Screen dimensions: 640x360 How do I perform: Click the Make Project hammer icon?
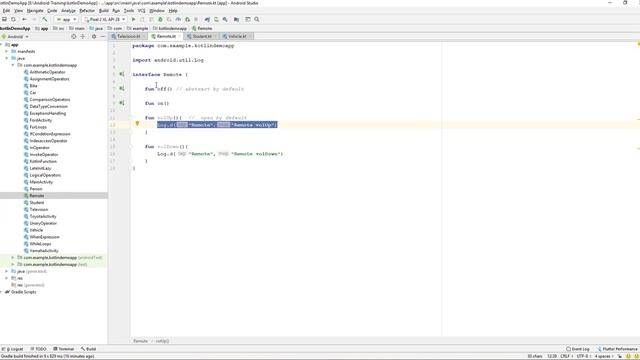pyautogui.click(x=44, y=19)
